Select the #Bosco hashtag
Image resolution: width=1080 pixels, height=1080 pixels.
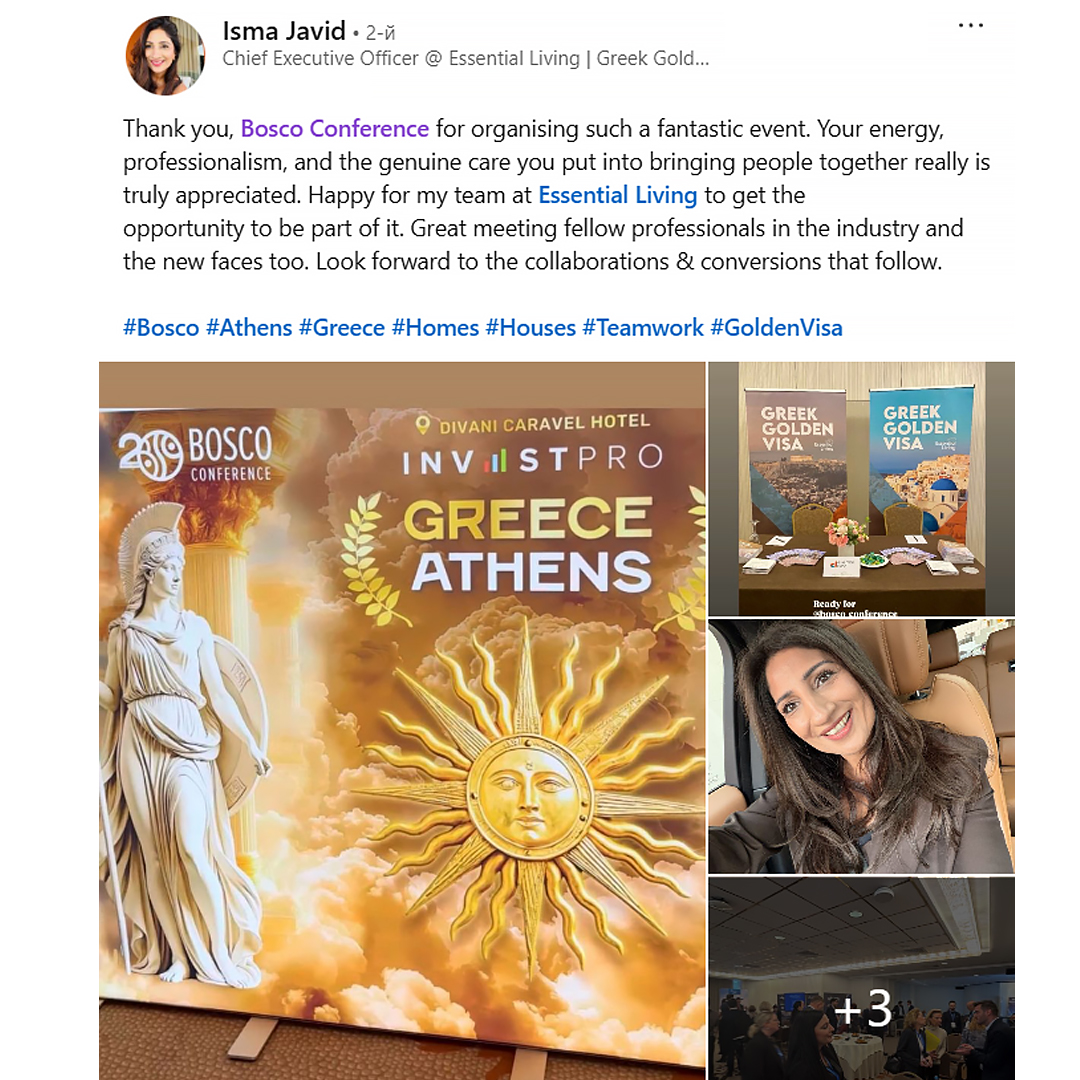[x=161, y=327]
